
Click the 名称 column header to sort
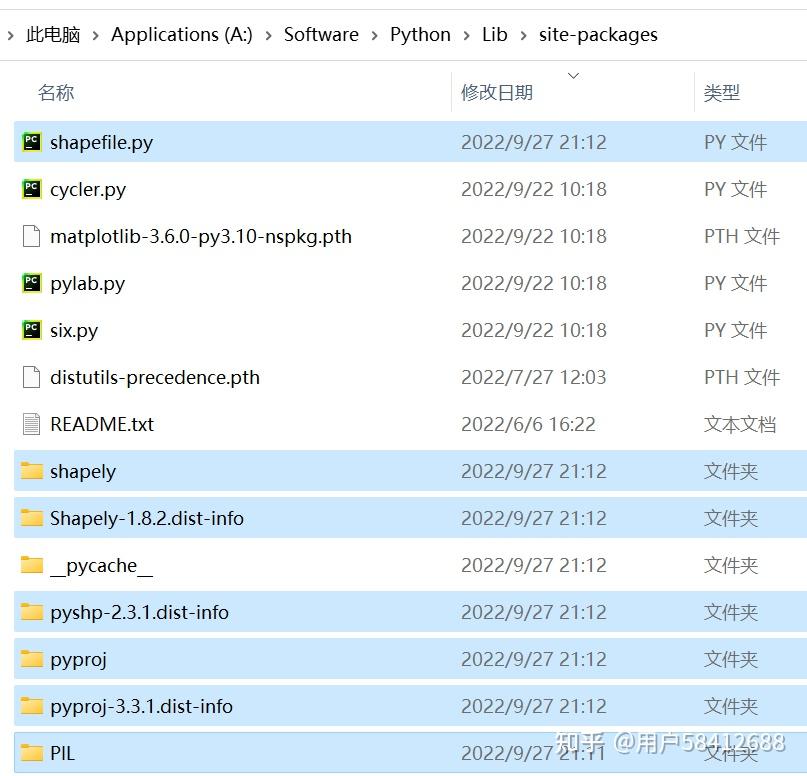(56, 92)
